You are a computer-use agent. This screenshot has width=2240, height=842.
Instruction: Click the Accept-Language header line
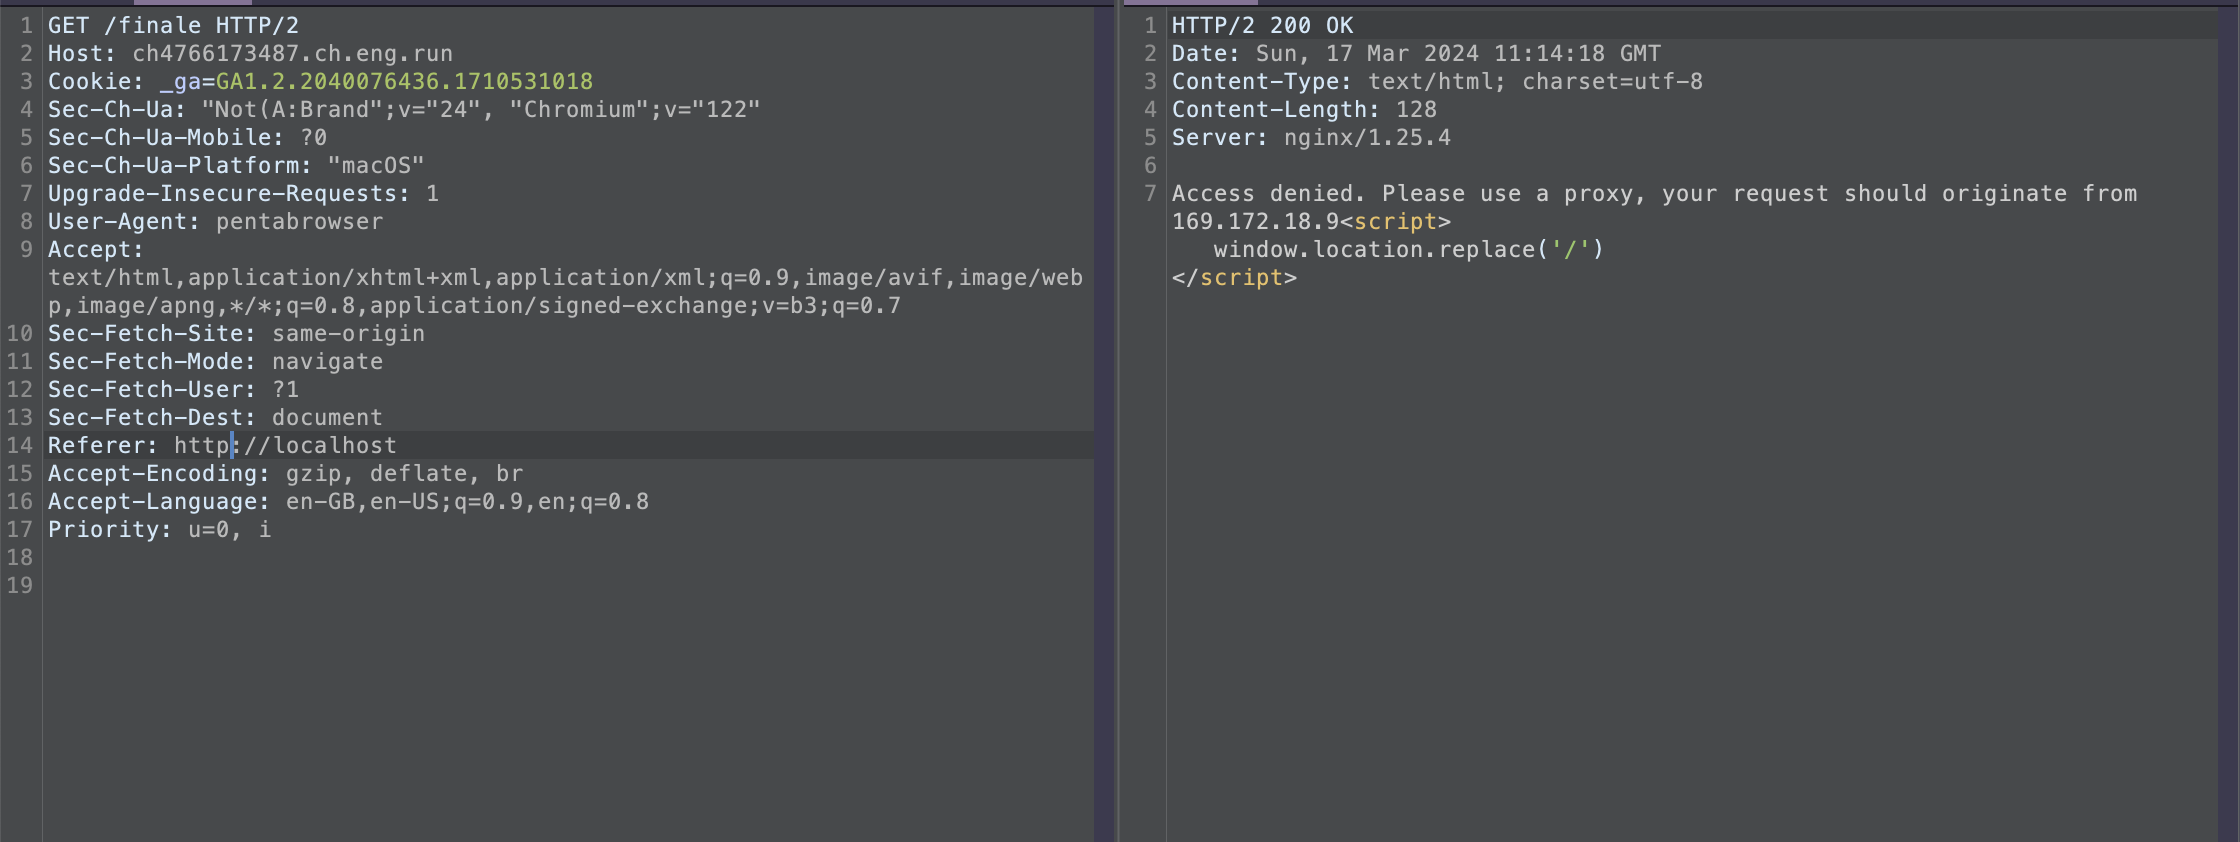[348, 501]
